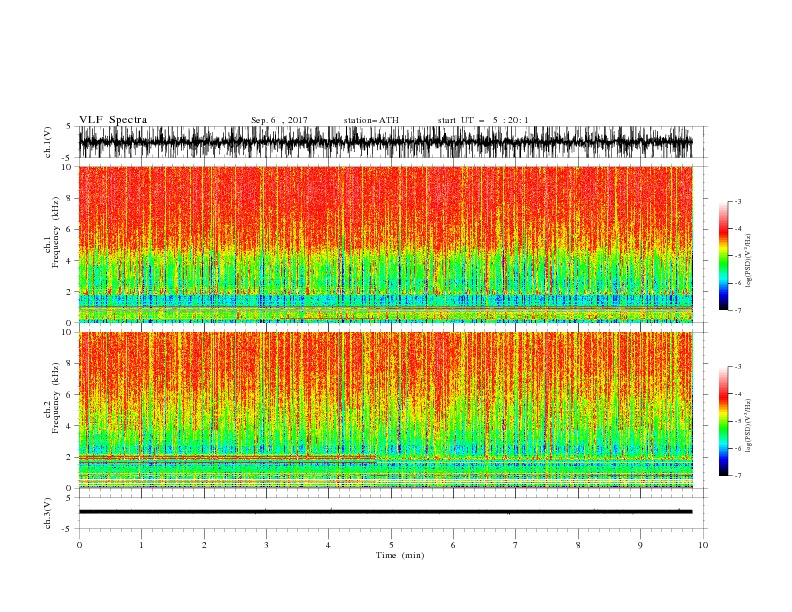The width and height of the screenshot is (792, 612).
Task: Click the '0' tick on the time axis
Action: [79, 545]
